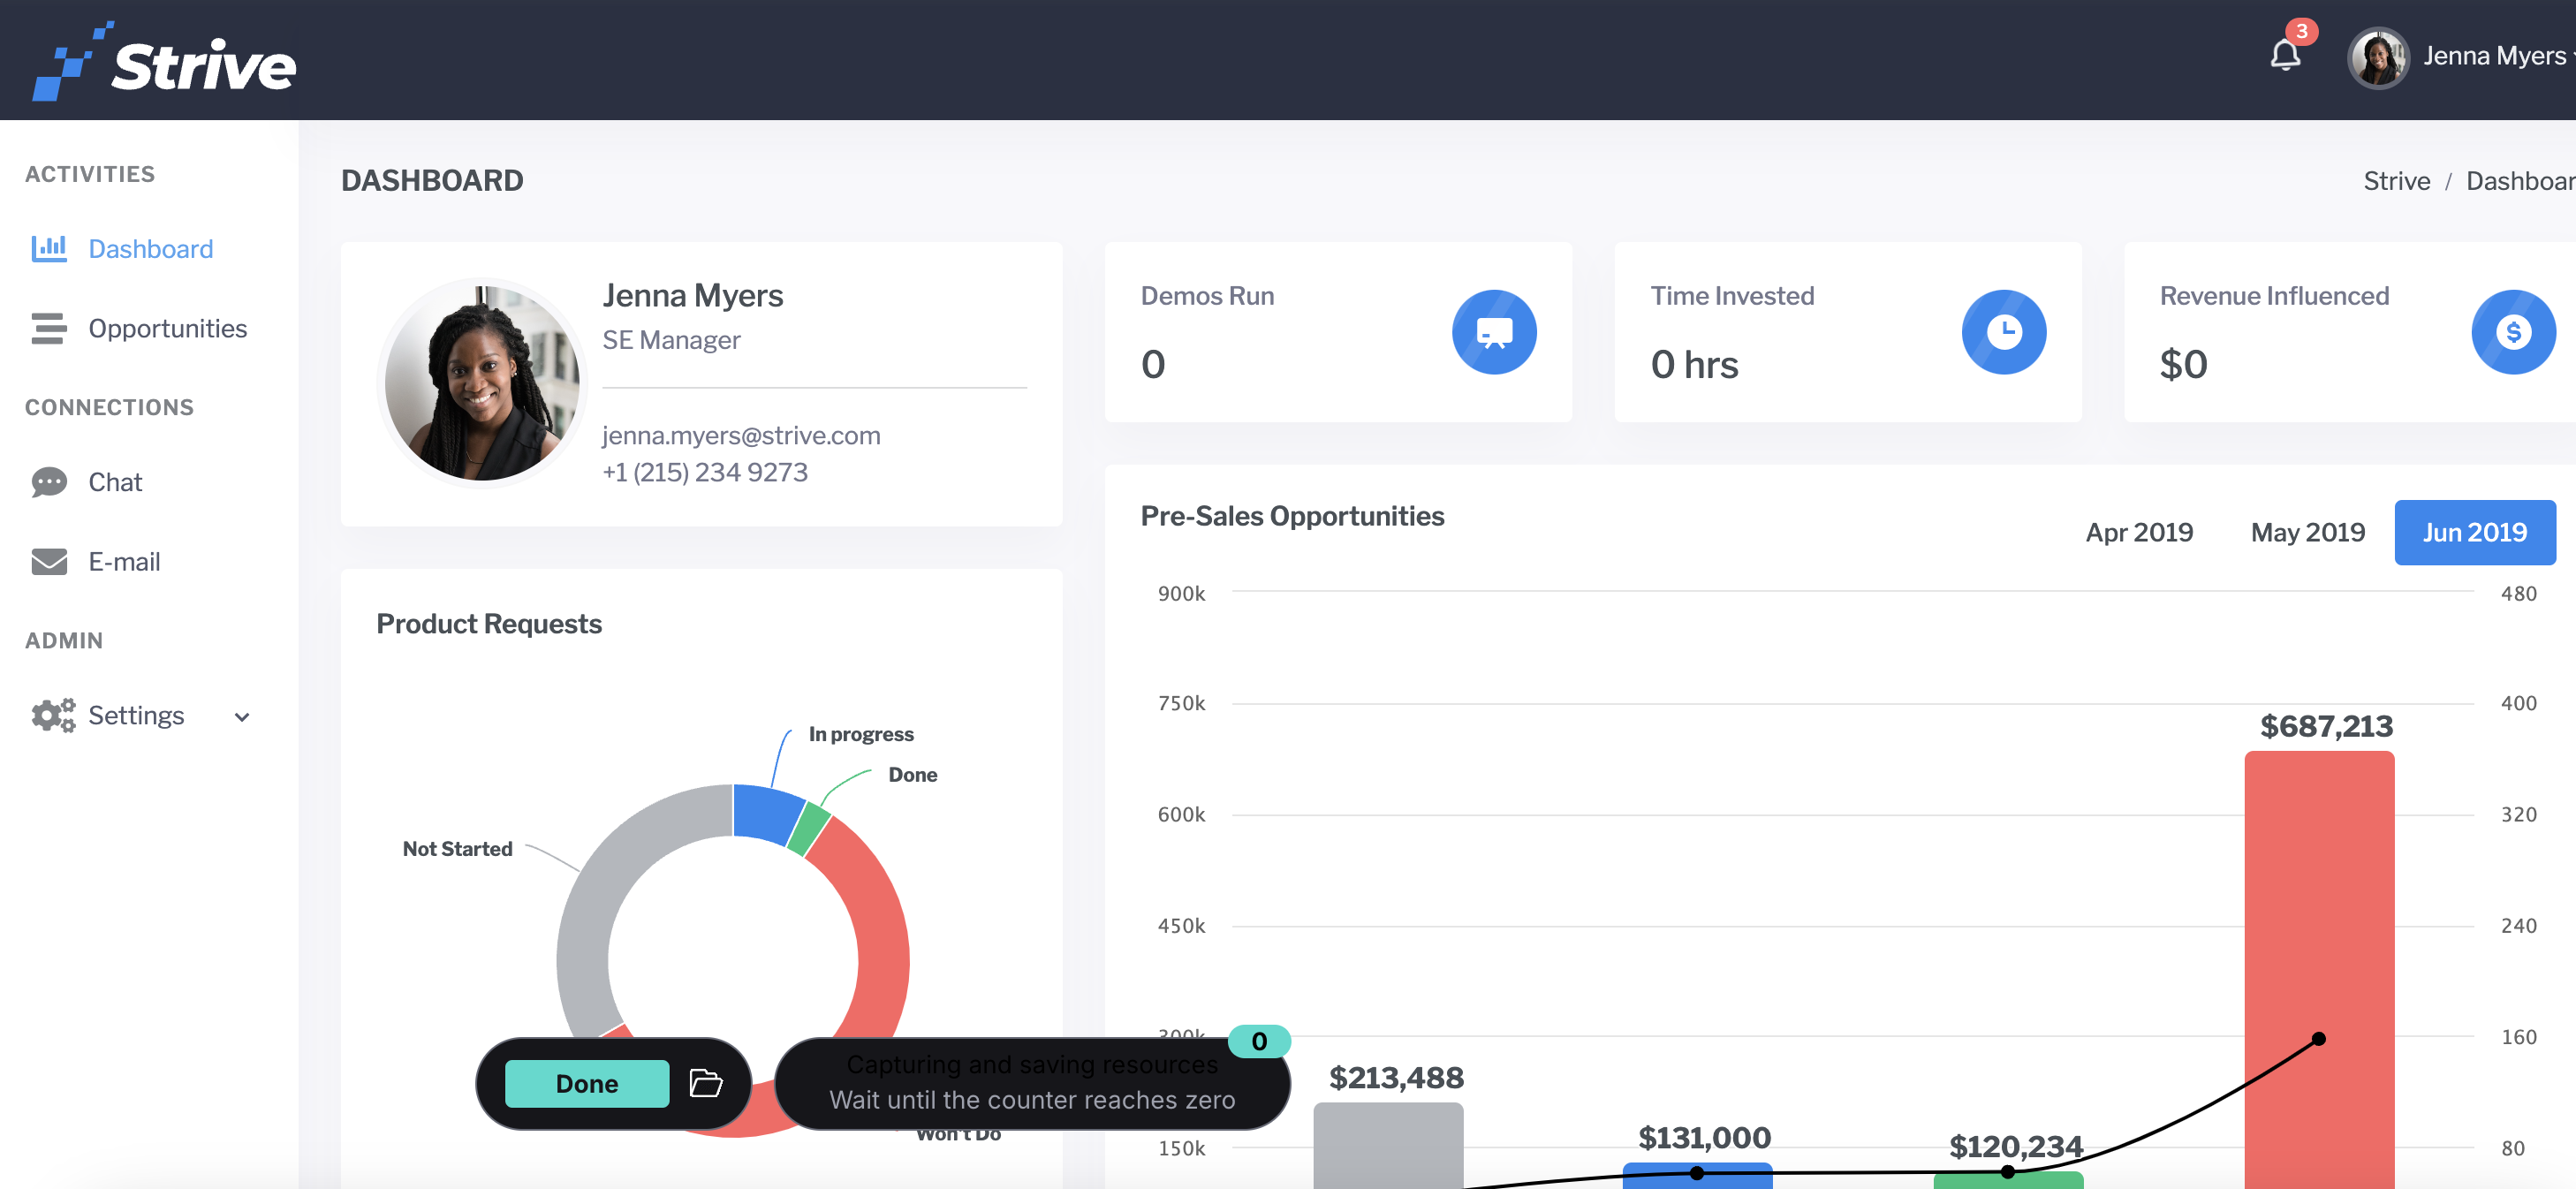Click the phone number +1 (215) 234 9273
Viewport: 2576px width, 1189px height.
[x=705, y=472]
